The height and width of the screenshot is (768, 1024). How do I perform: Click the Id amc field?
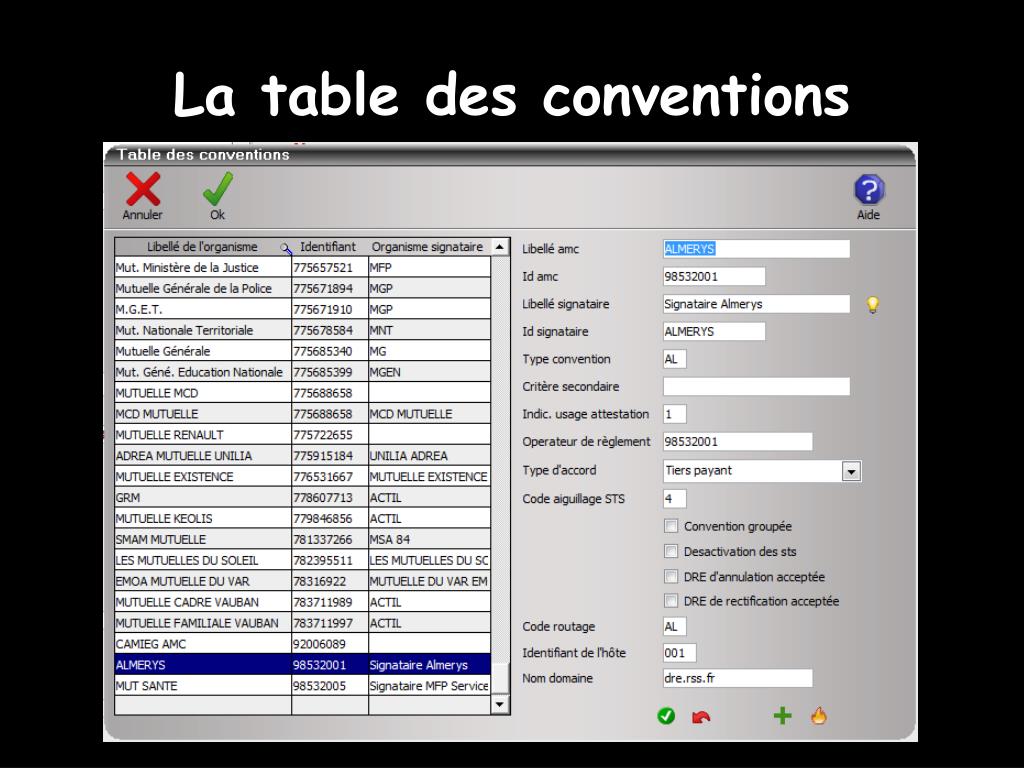point(714,276)
